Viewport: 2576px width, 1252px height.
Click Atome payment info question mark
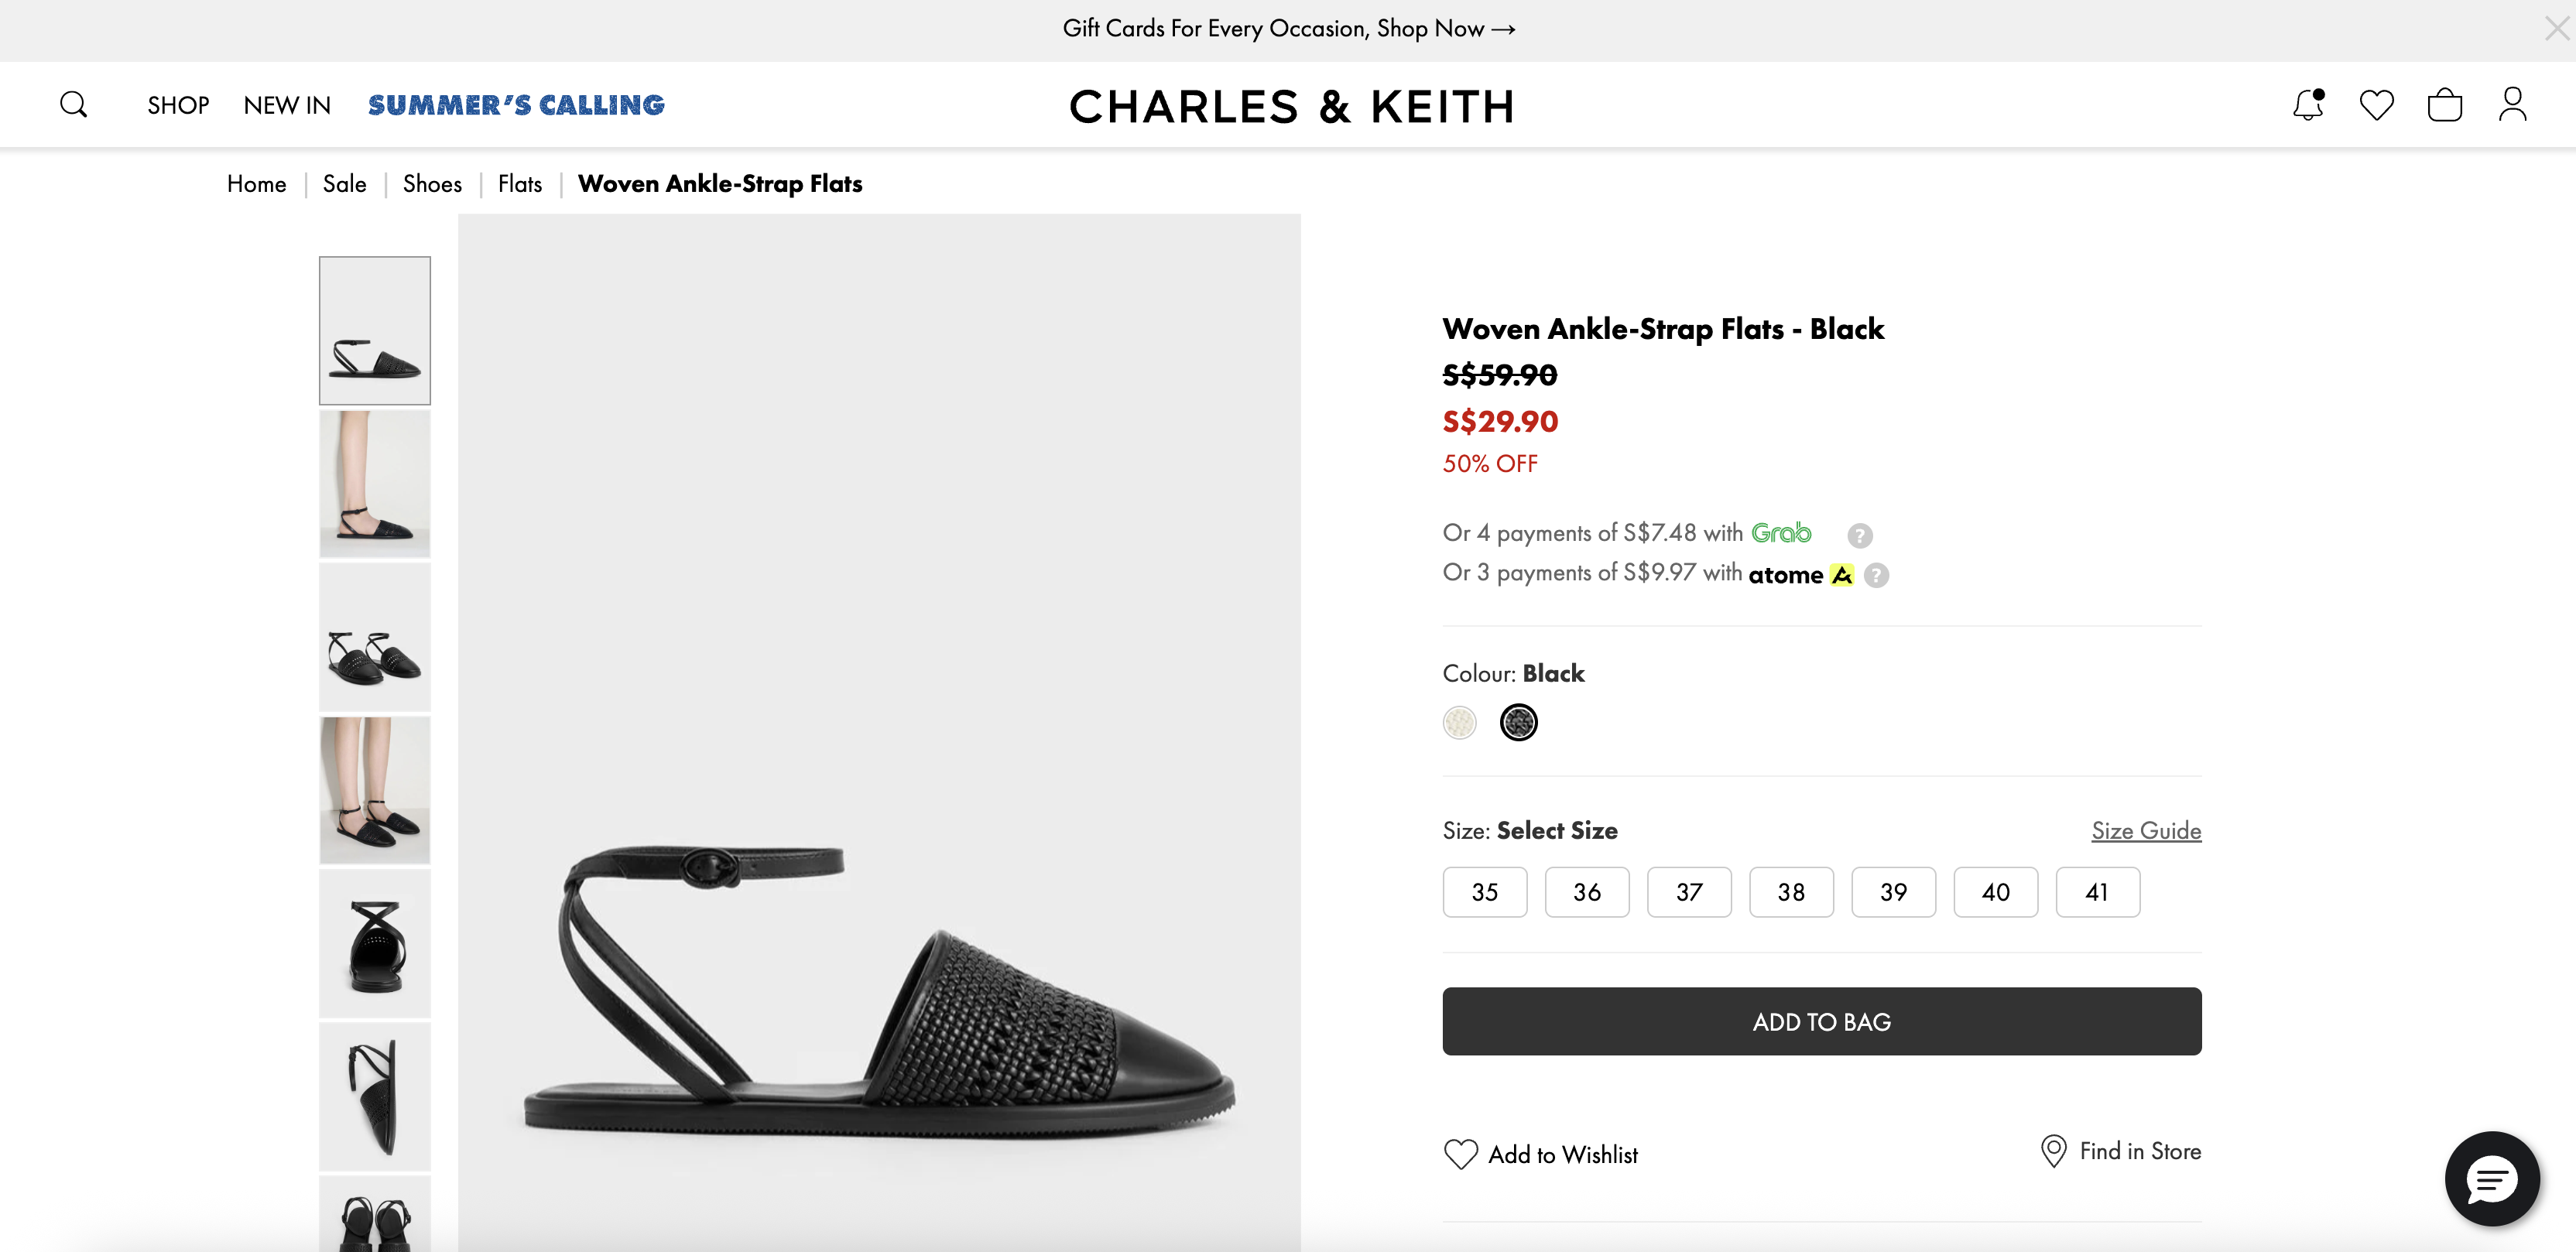pos(1876,576)
